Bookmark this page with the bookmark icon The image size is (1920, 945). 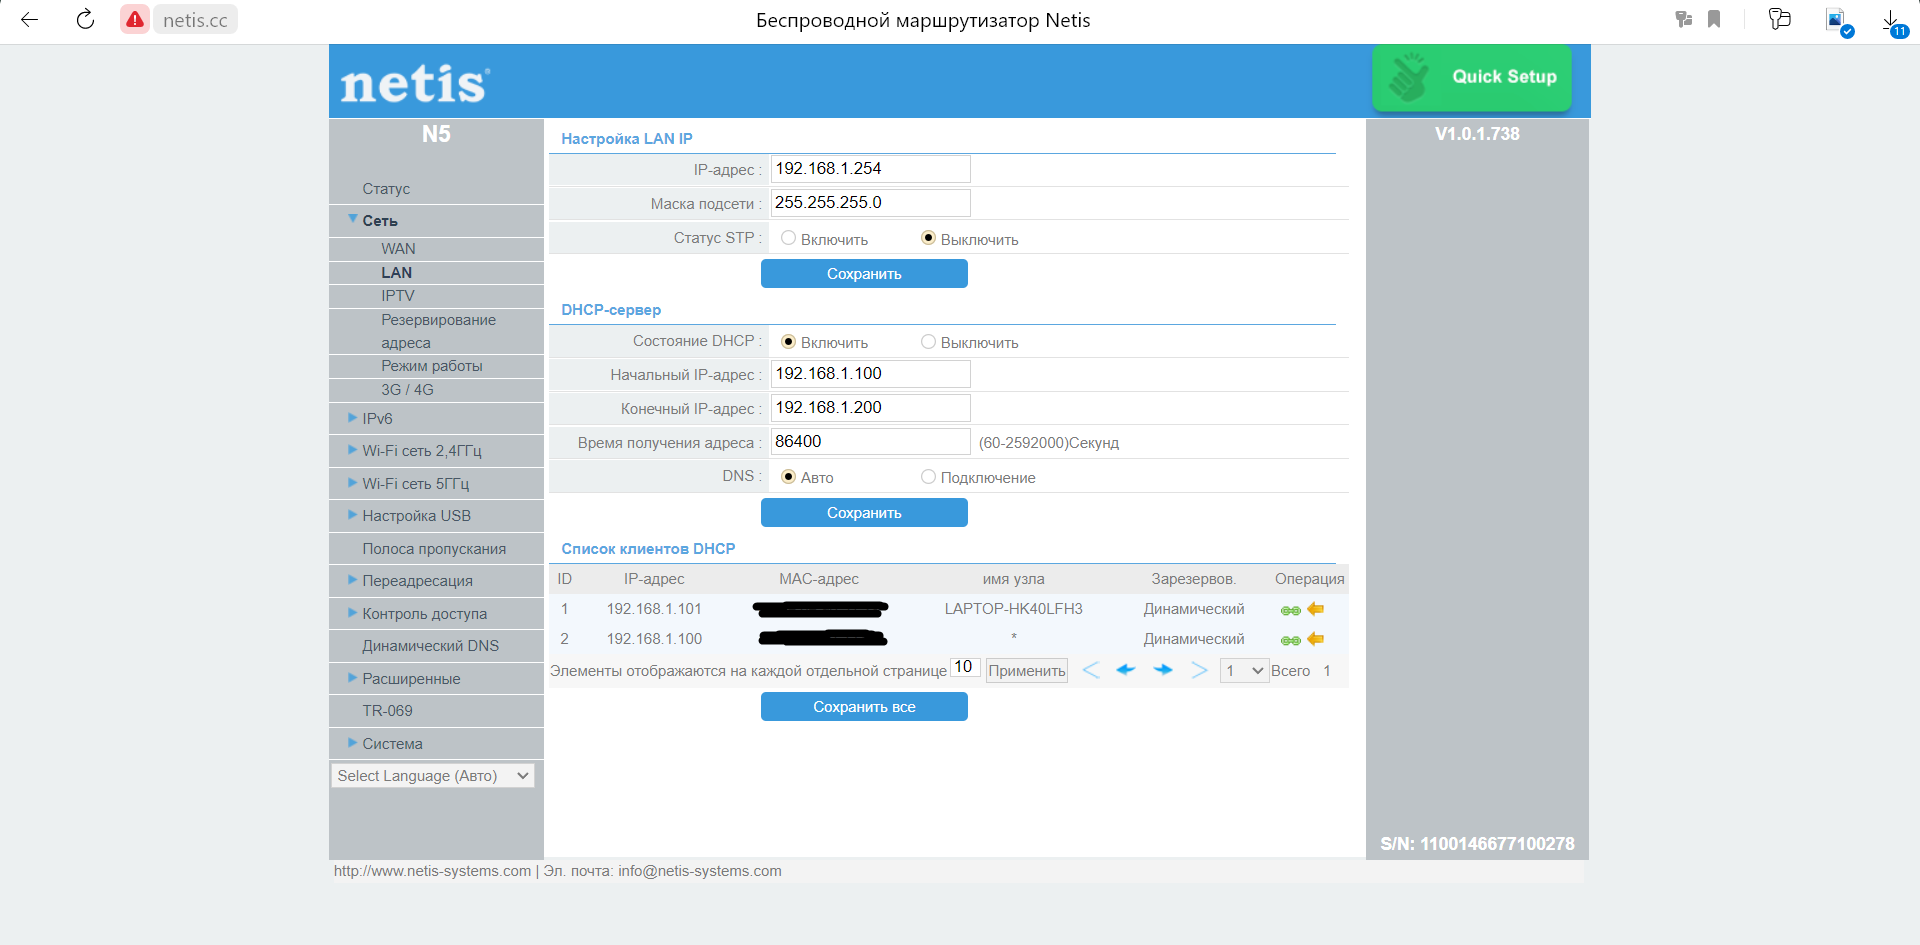[x=1714, y=19]
